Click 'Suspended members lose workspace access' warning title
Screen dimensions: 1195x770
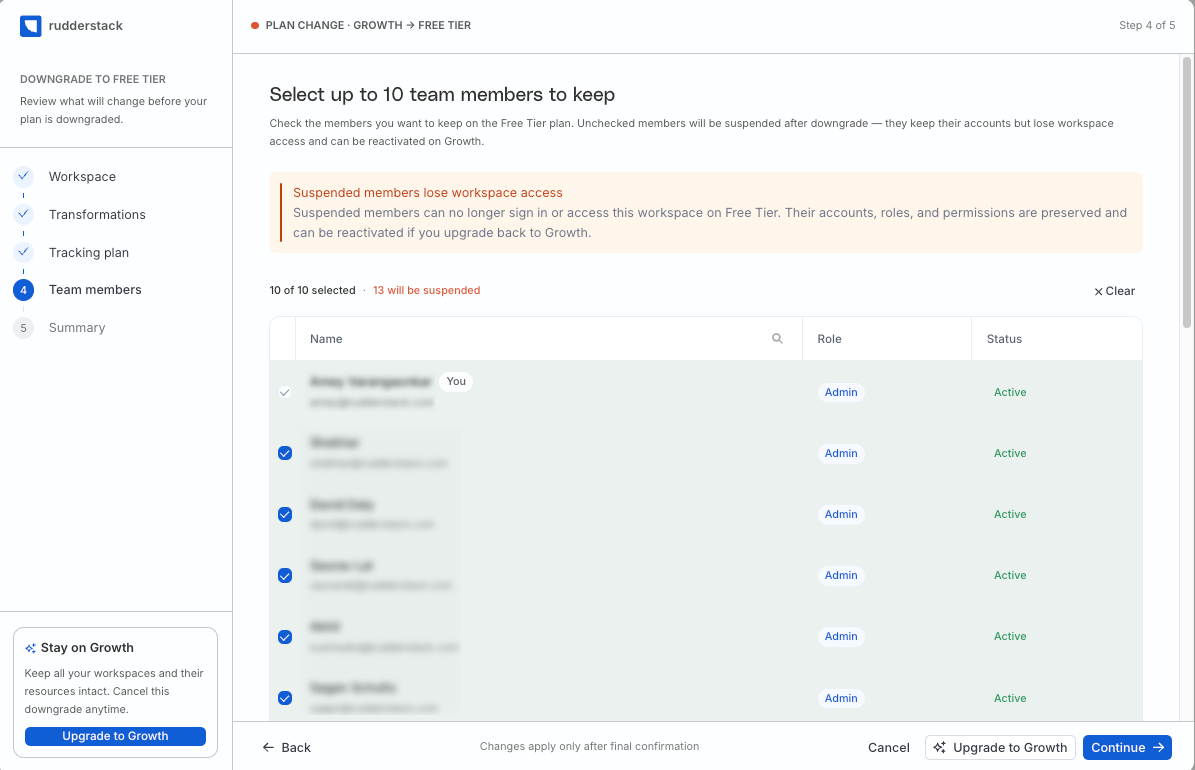[x=428, y=193]
